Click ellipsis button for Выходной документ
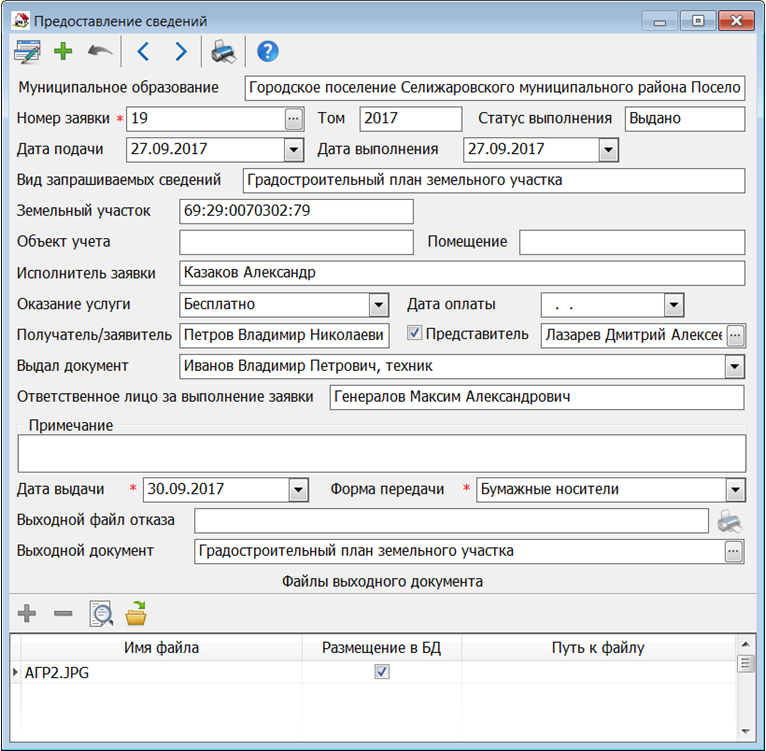The image size is (766, 751). point(735,551)
